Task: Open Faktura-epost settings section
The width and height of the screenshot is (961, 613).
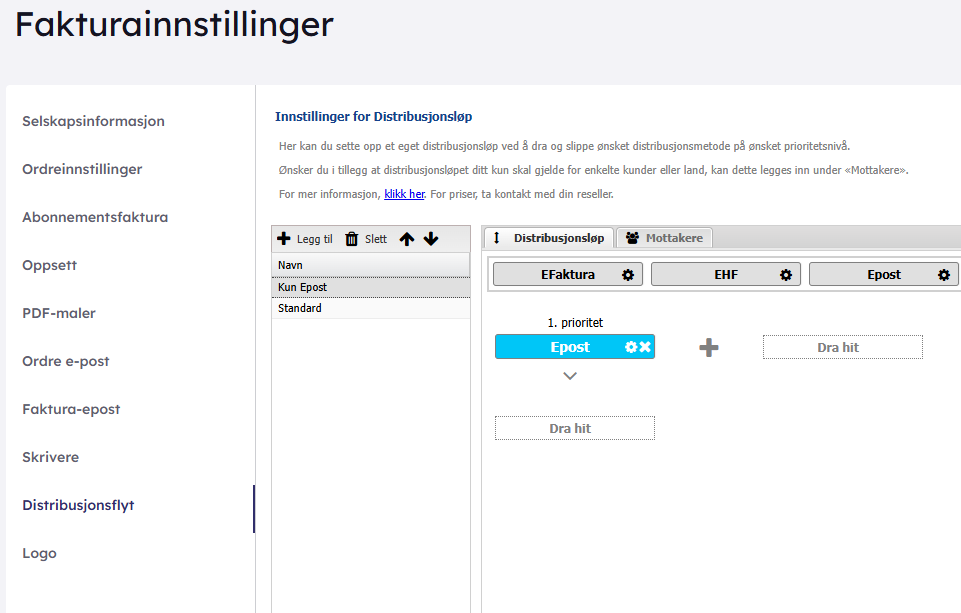Action: click(71, 409)
